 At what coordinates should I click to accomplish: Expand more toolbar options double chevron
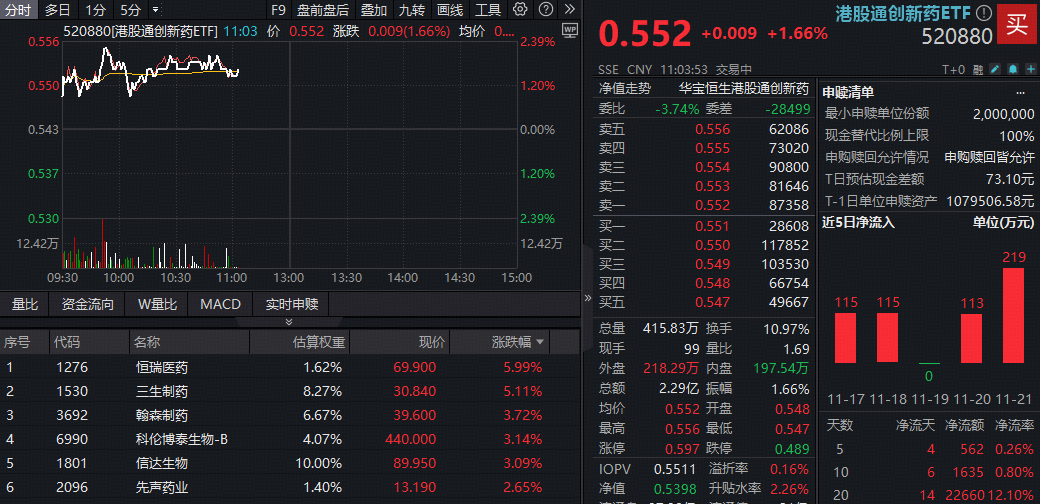(x=569, y=10)
